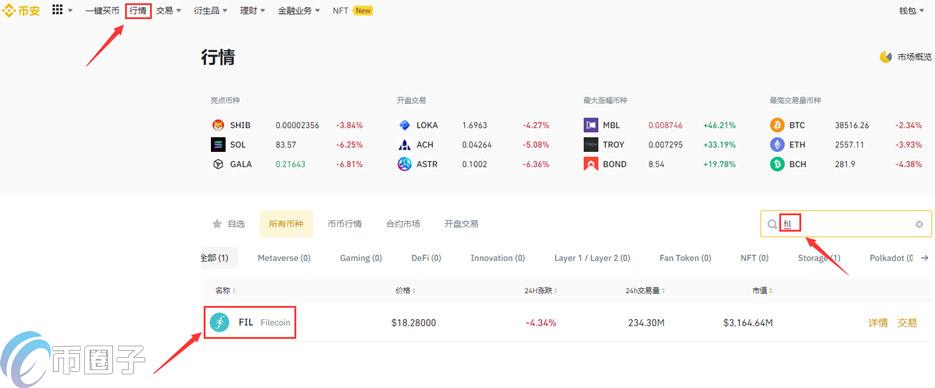Screen dimensions: 935x388
Task: Switch to the 币币行情 tab
Action: click(x=345, y=224)
